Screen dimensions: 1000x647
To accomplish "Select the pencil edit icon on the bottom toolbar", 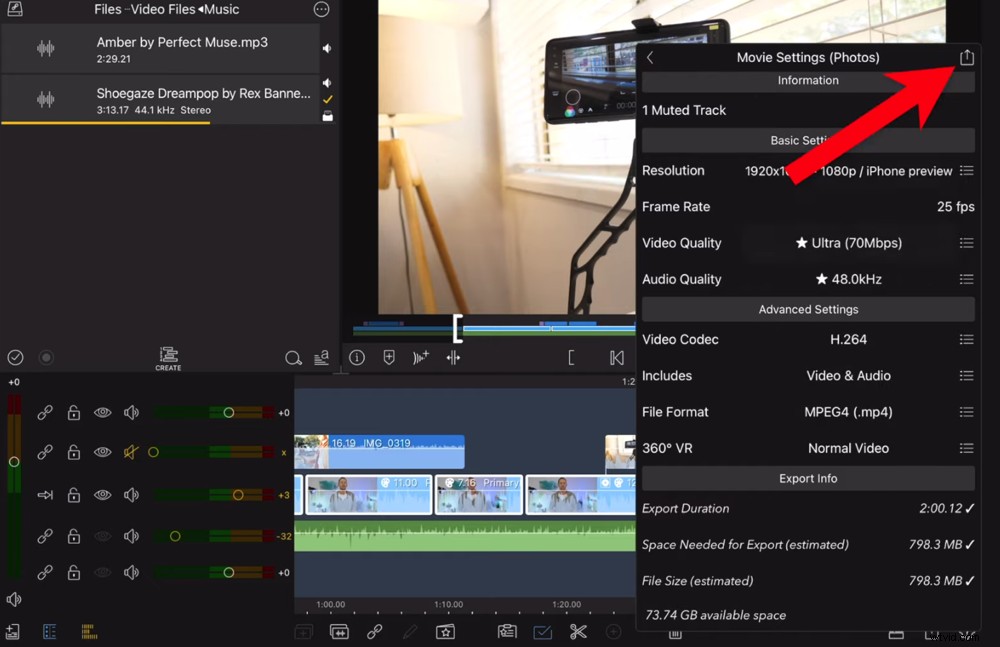I will tap(410, 632).
